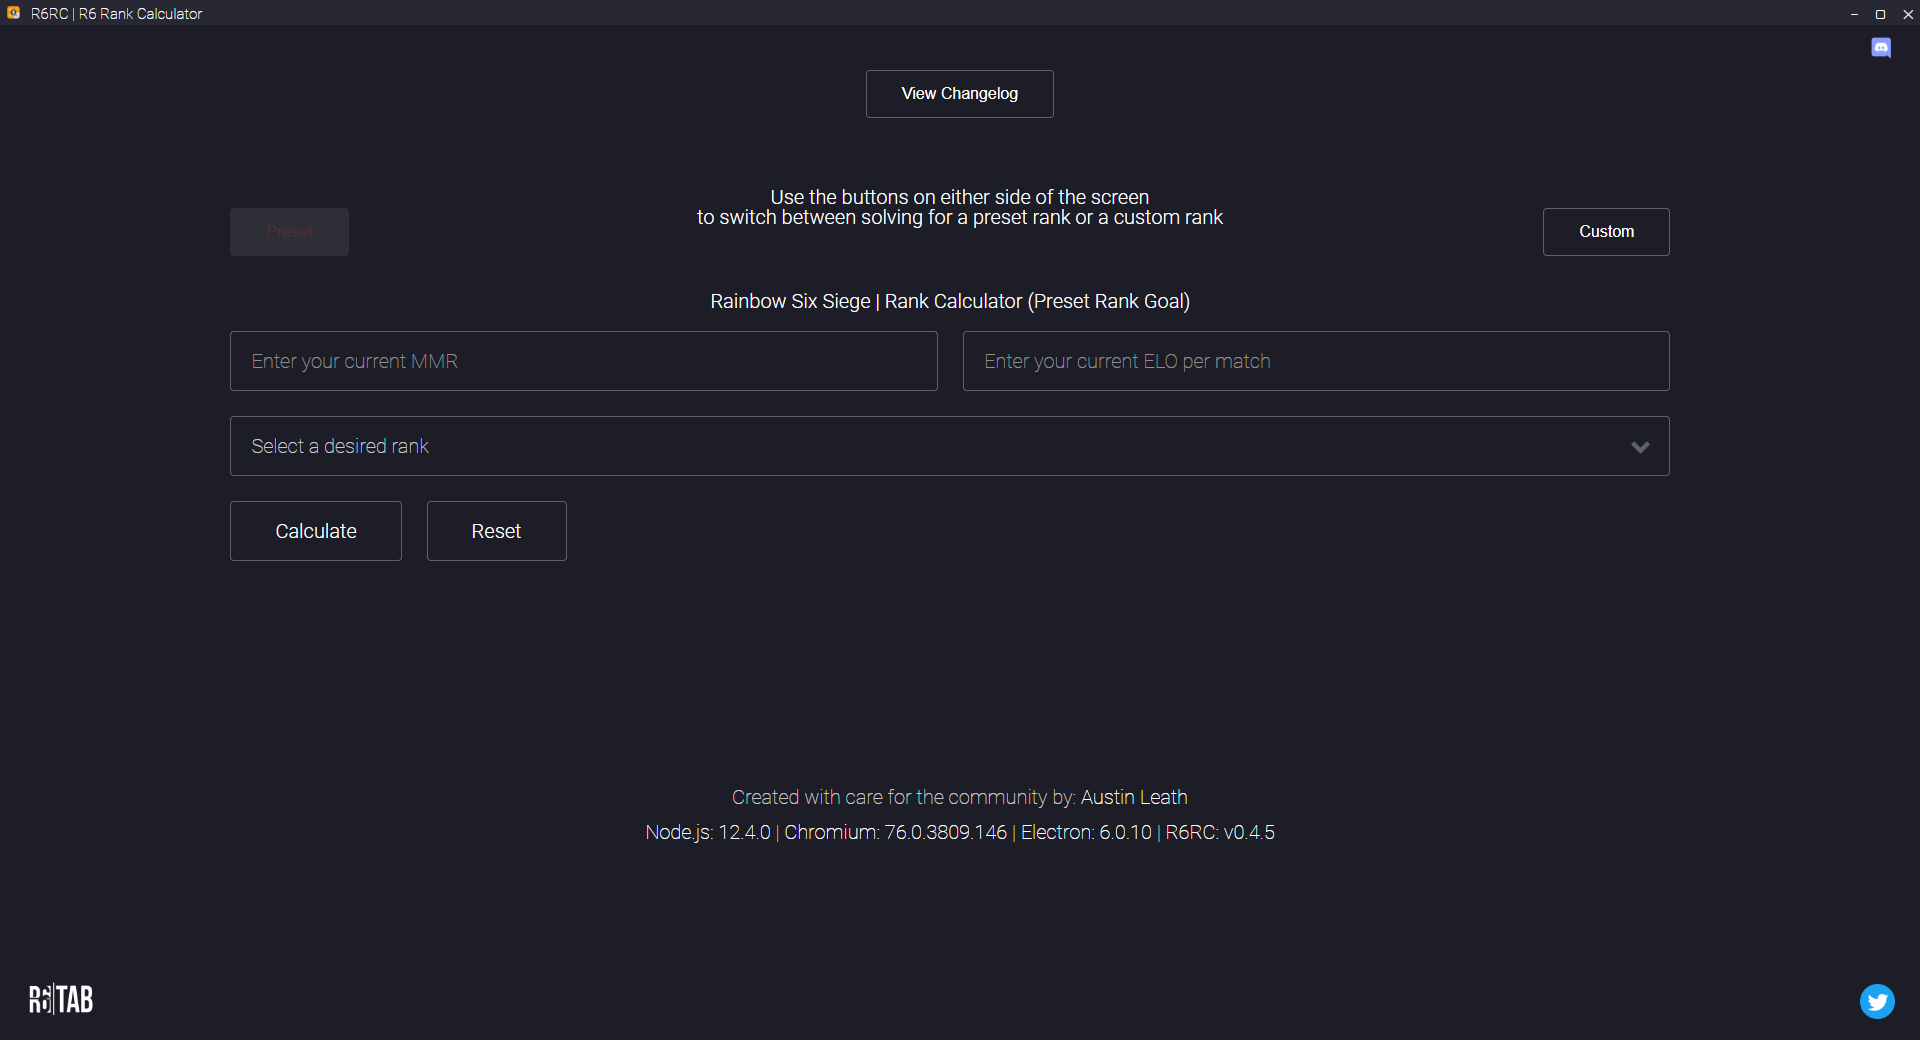Screen dimensions: 1920x1040
Task: Click the Rank Calculator heading text
Action: [x=950, y=301]
